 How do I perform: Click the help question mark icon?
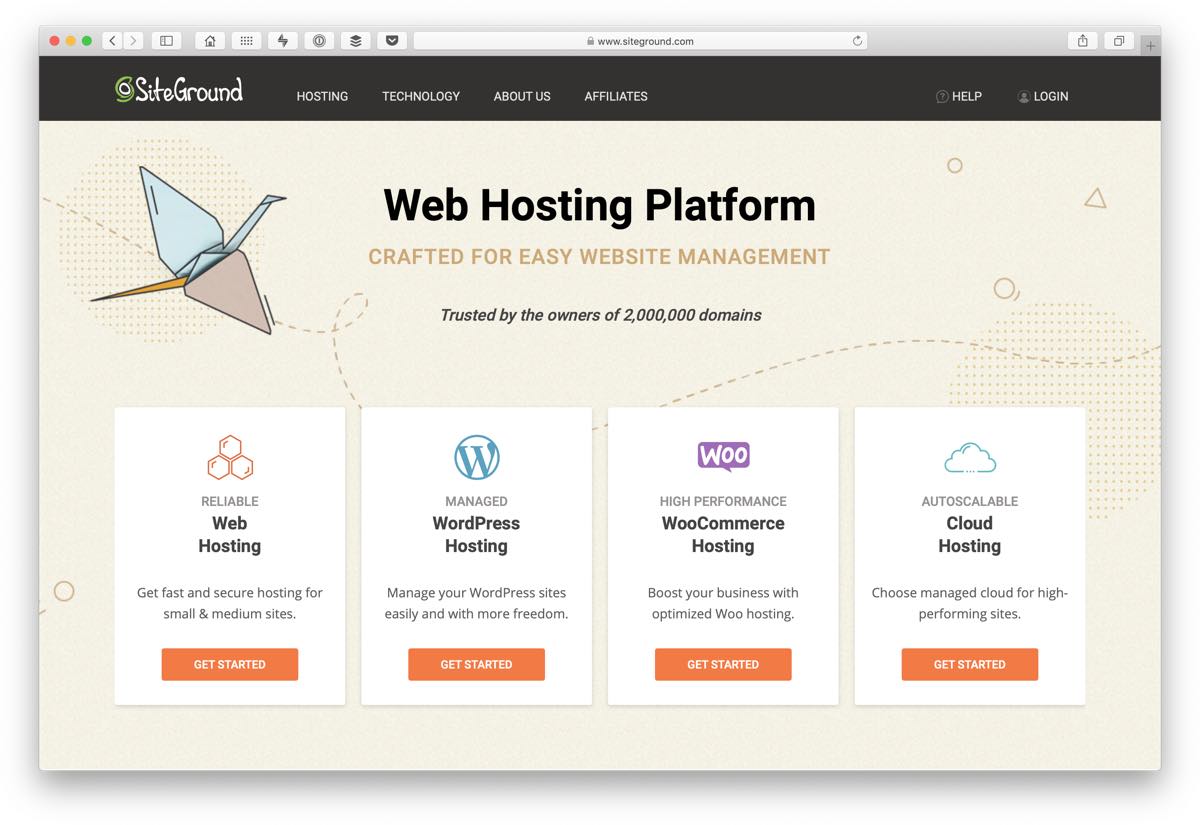click(x=942, y=96)
